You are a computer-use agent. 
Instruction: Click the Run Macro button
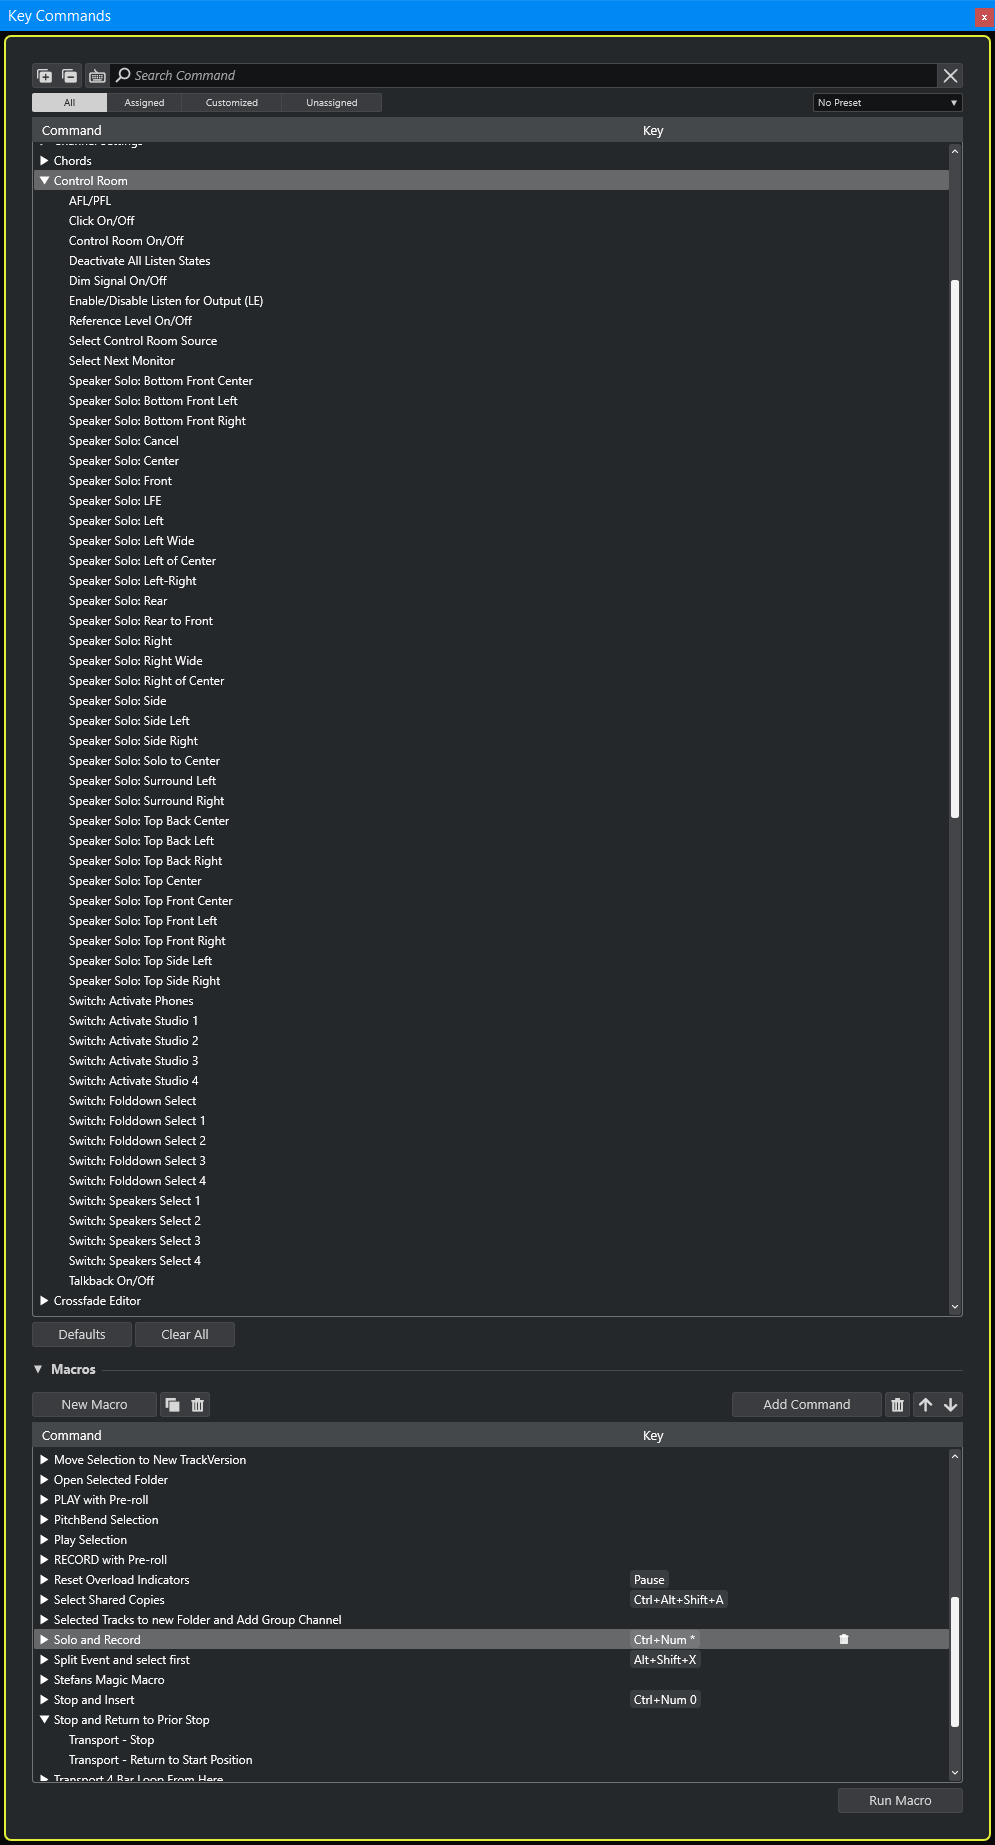[899, 1801]
